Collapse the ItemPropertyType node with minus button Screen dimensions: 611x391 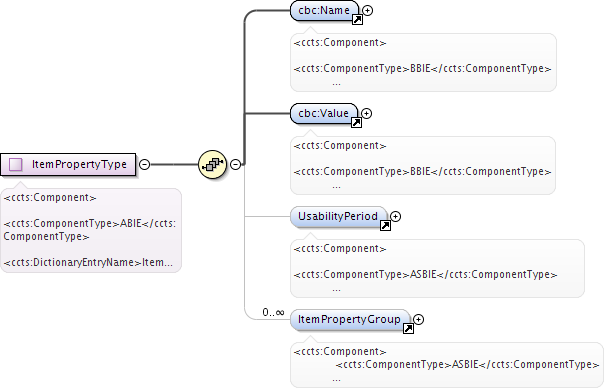pos(145,165)
